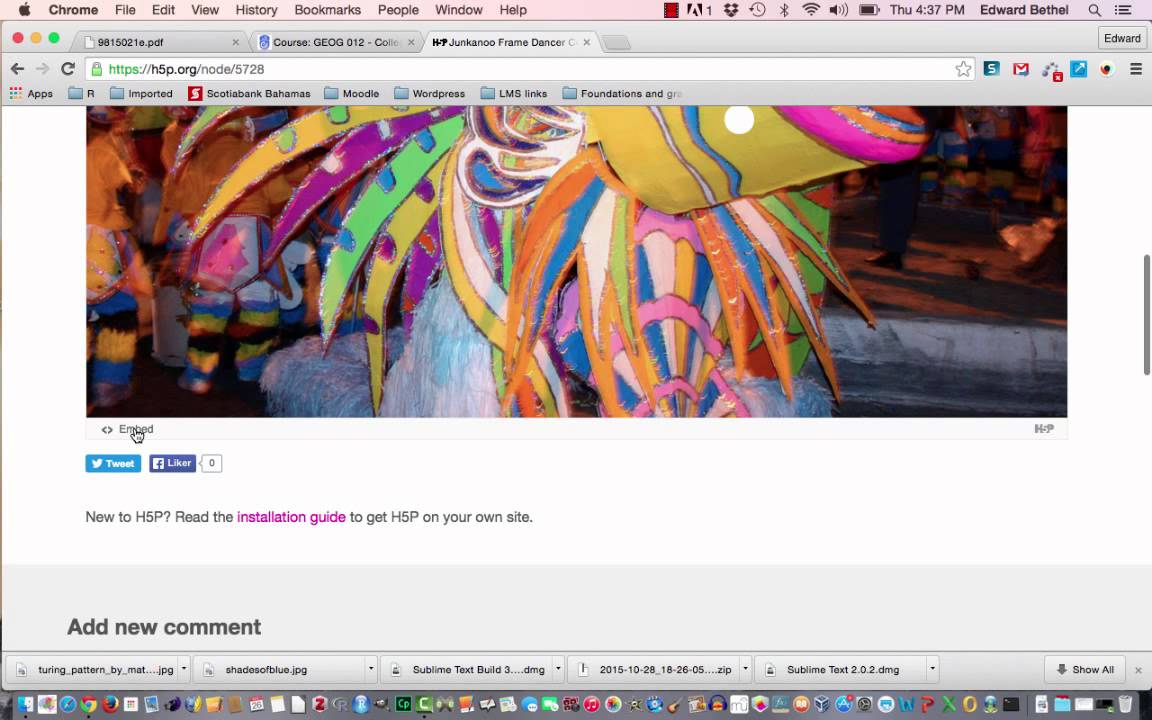Click Embed below the image
The height and width of the screenshot is (720, 1152).
tap(128, 429)
